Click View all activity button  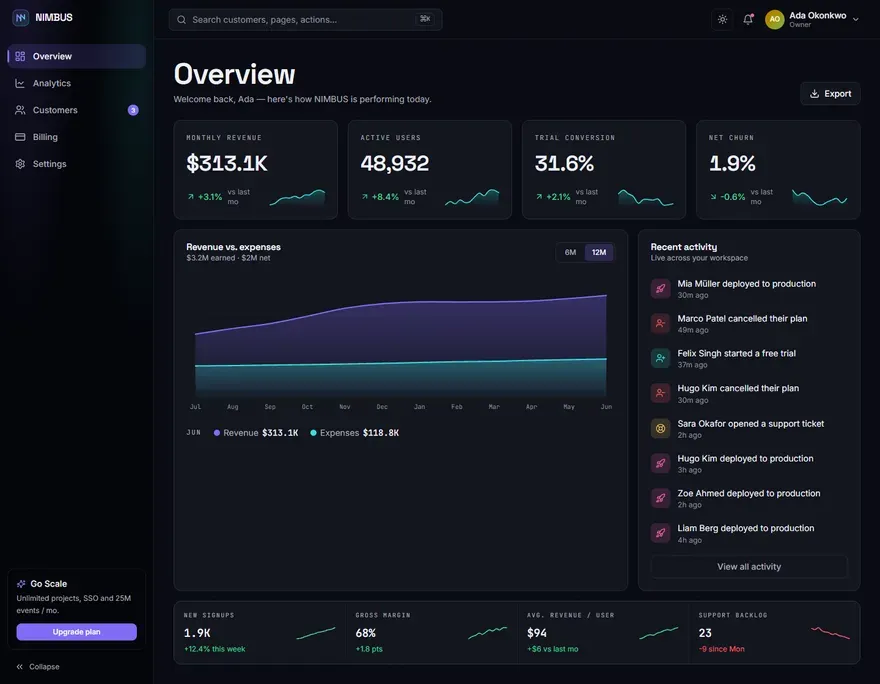(x=749, y=567)
